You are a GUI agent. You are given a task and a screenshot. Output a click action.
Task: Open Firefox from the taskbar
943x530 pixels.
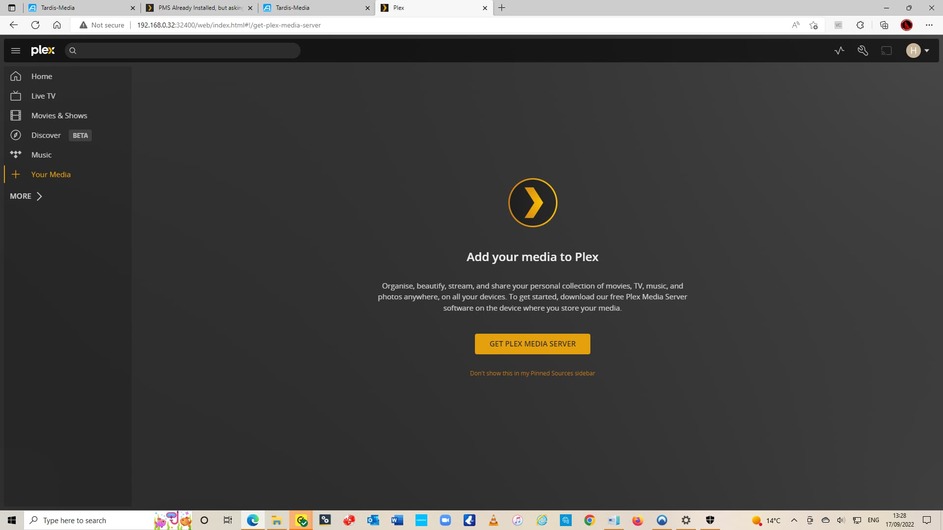637,520
